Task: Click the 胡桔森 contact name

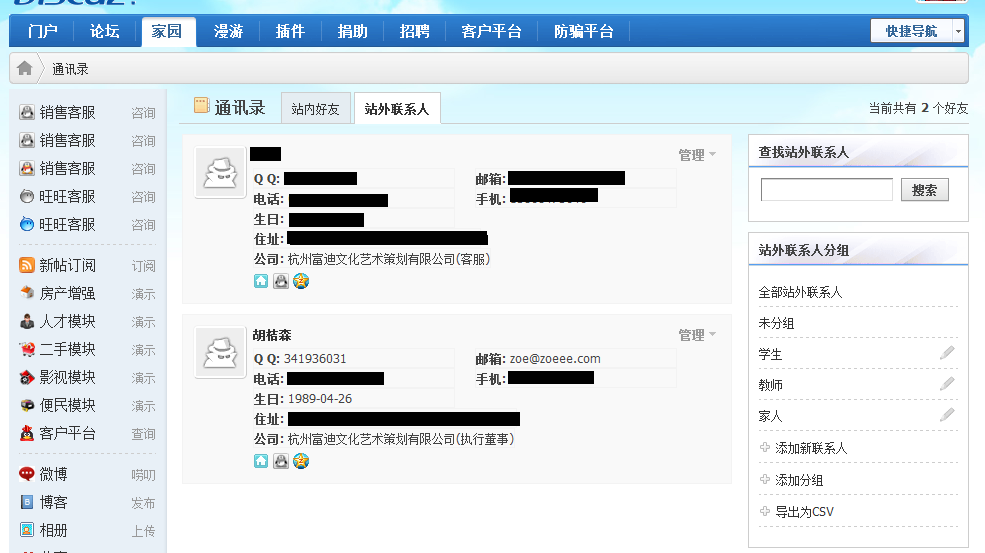Action: tap(272, 335)
